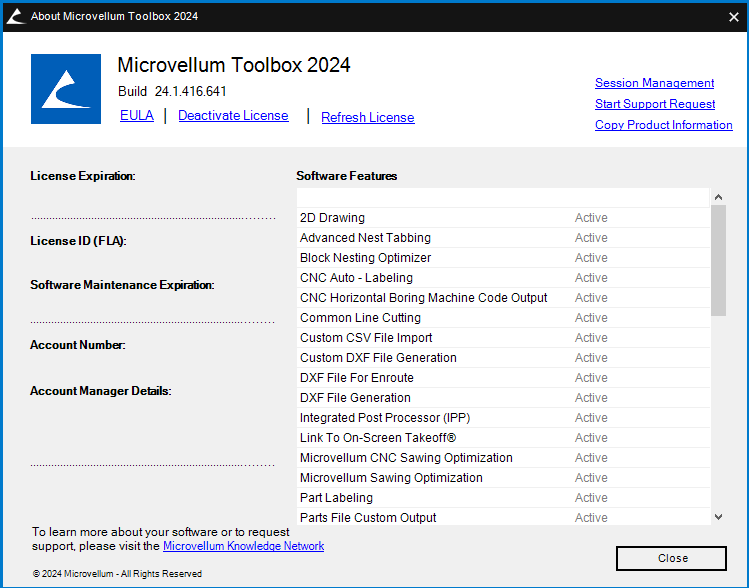Select Common Line Cutting row
This screenshot has height=588, width=749.
(x=503, y=318)
